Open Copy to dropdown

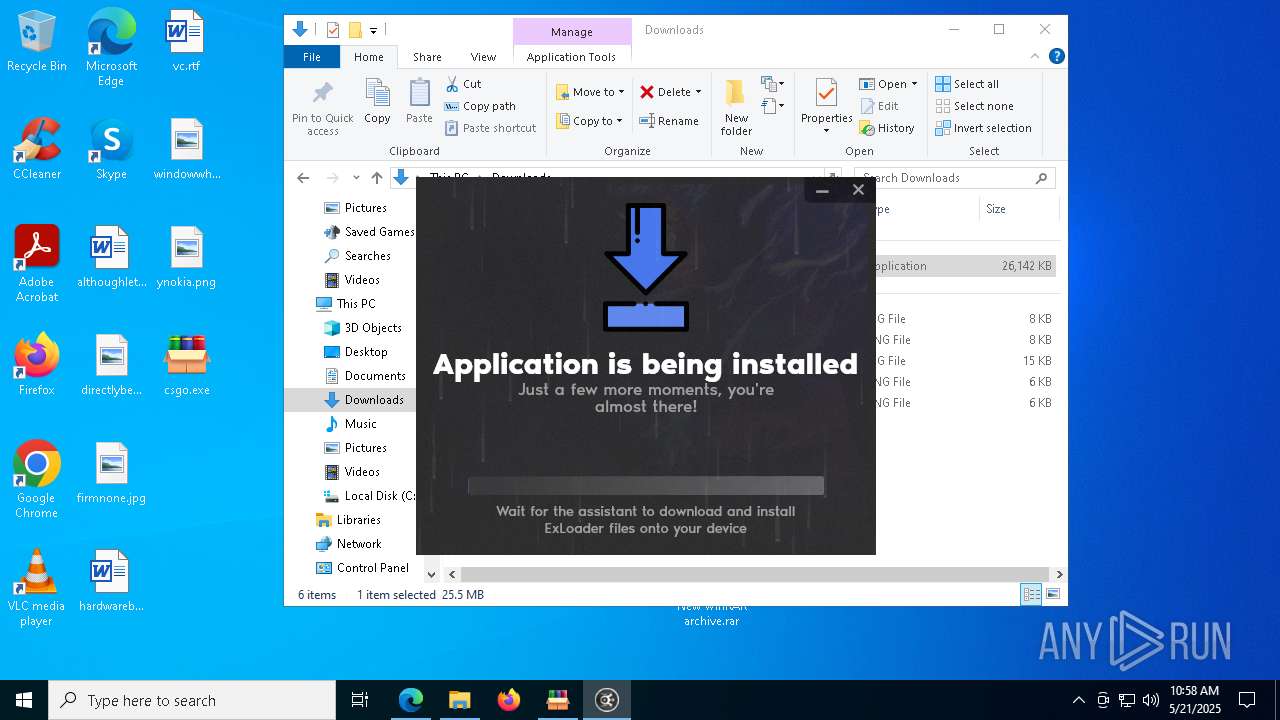590,121
